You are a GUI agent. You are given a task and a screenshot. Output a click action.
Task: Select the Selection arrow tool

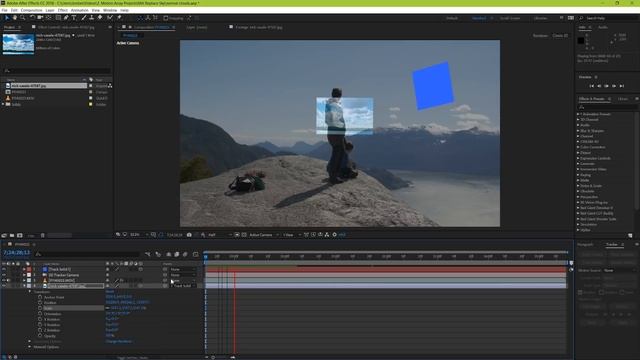(x=7, y=18)
